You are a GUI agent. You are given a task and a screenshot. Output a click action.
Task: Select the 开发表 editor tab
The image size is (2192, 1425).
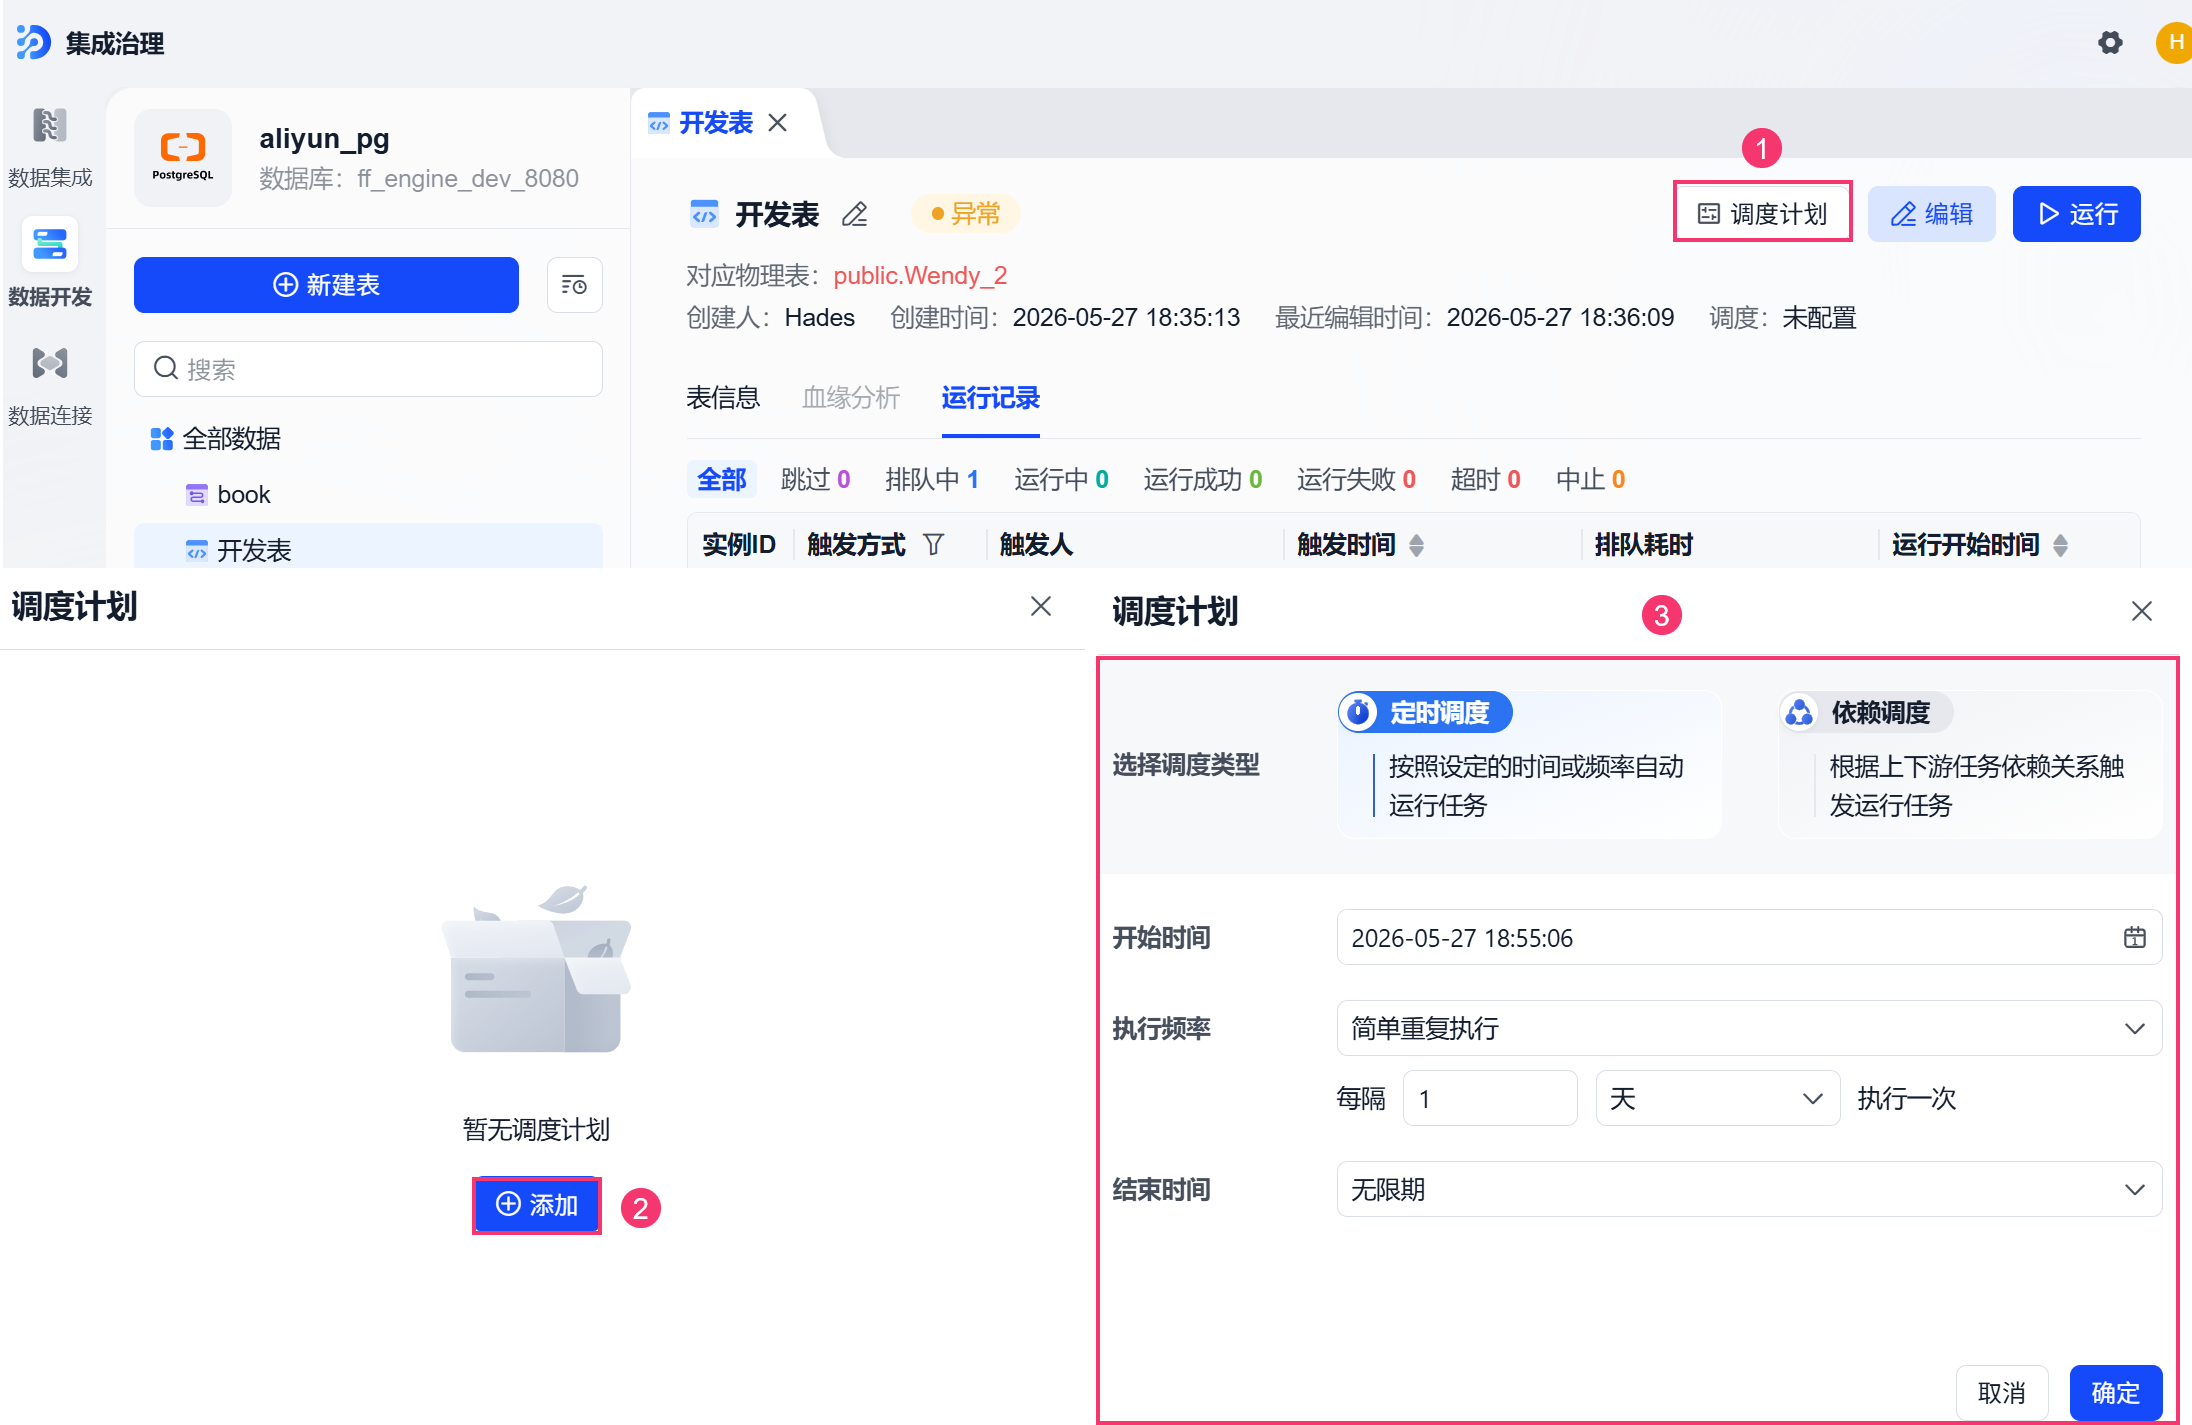point(715,122)
